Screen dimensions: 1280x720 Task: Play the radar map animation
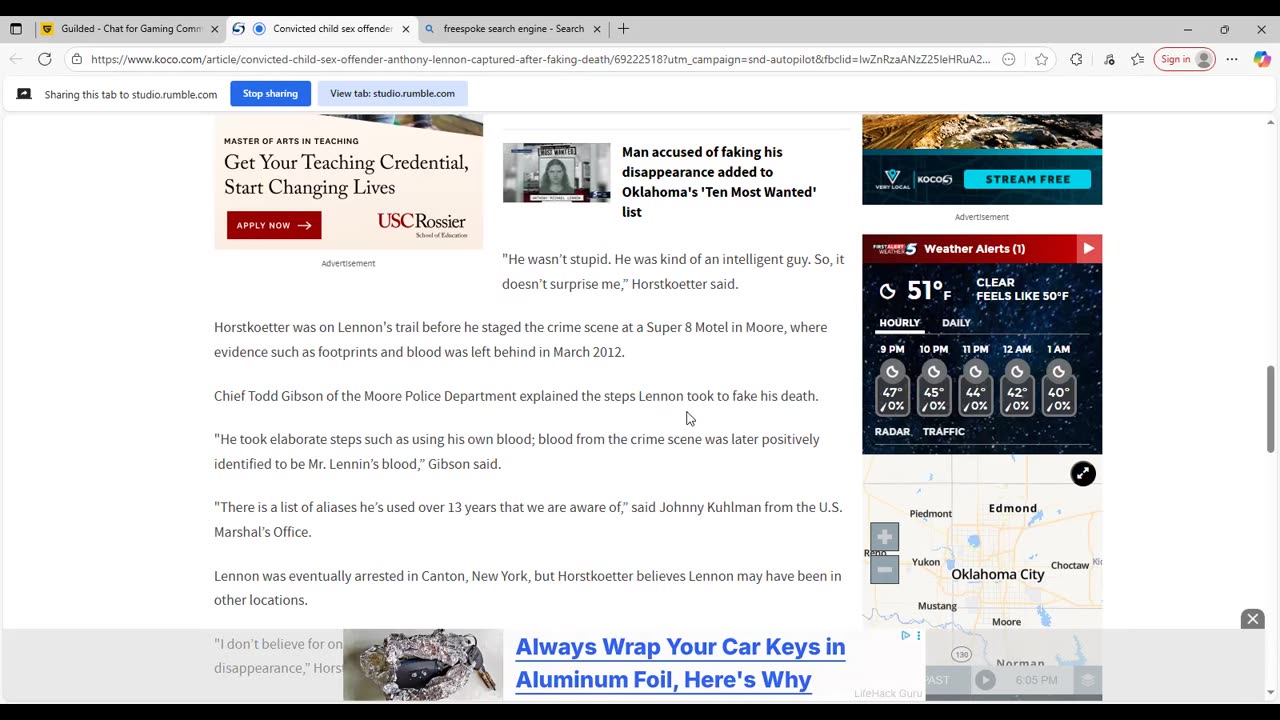tap(985, 680)
